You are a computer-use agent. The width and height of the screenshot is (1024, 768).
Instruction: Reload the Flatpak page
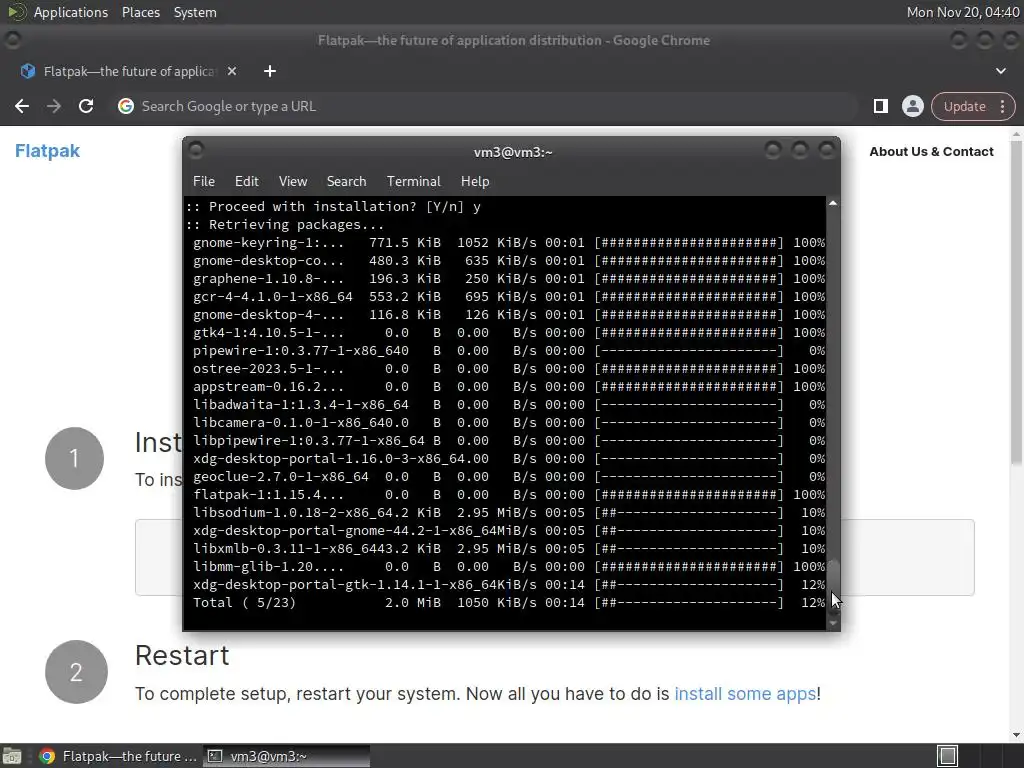(86, 106)
